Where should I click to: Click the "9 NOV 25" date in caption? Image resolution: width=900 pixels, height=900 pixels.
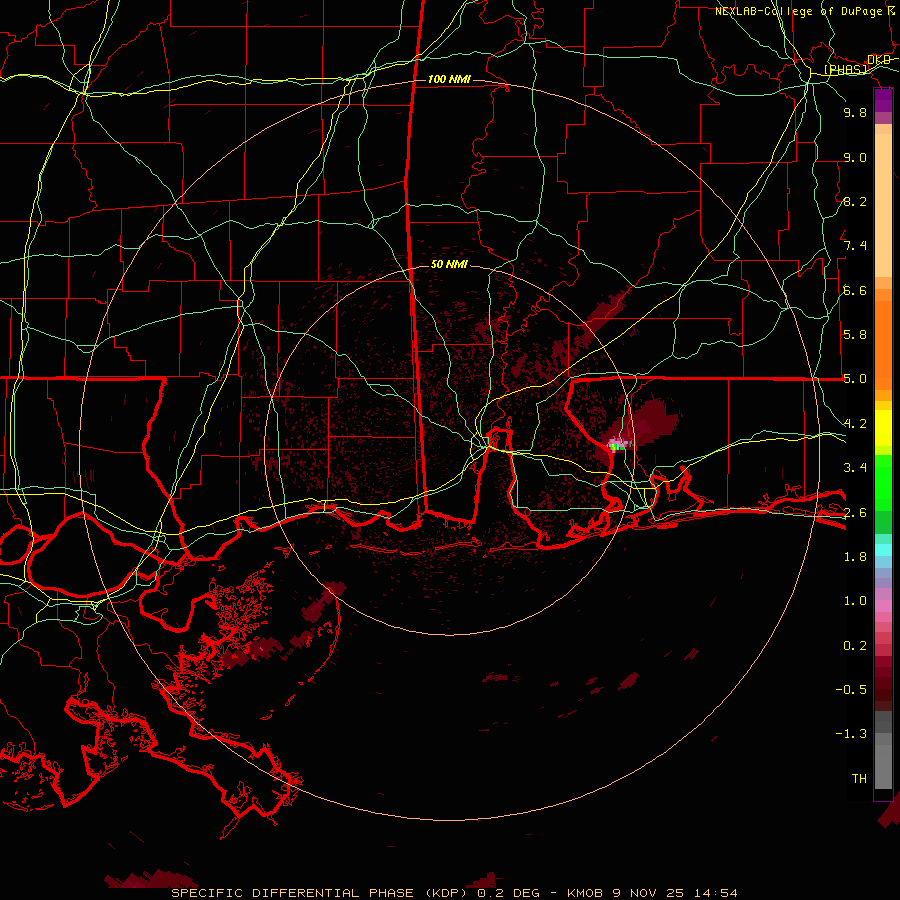pyautogui.click(x=648, y=893)
